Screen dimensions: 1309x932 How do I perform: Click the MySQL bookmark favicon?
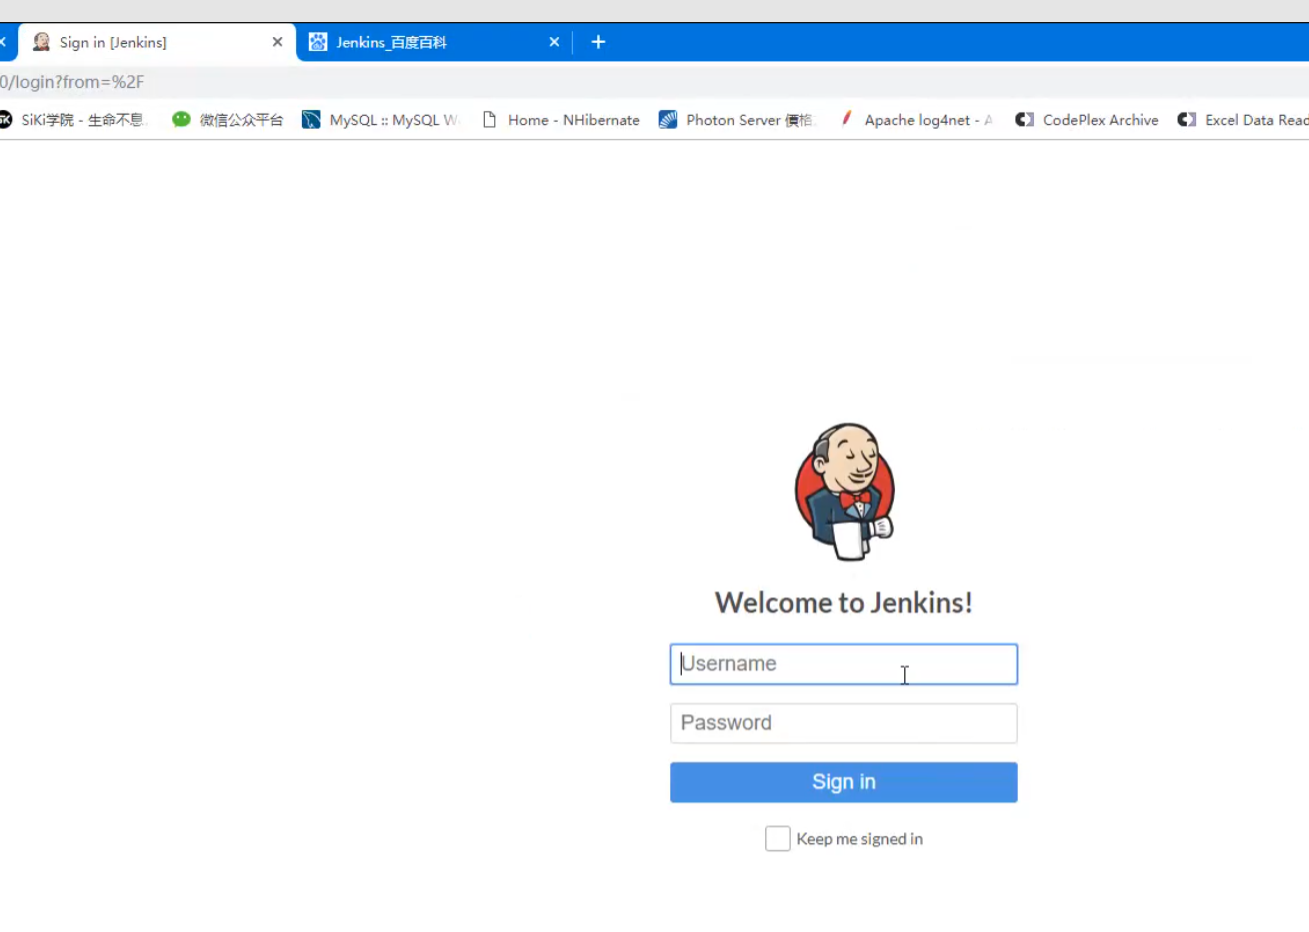click(x=311, y=120)
